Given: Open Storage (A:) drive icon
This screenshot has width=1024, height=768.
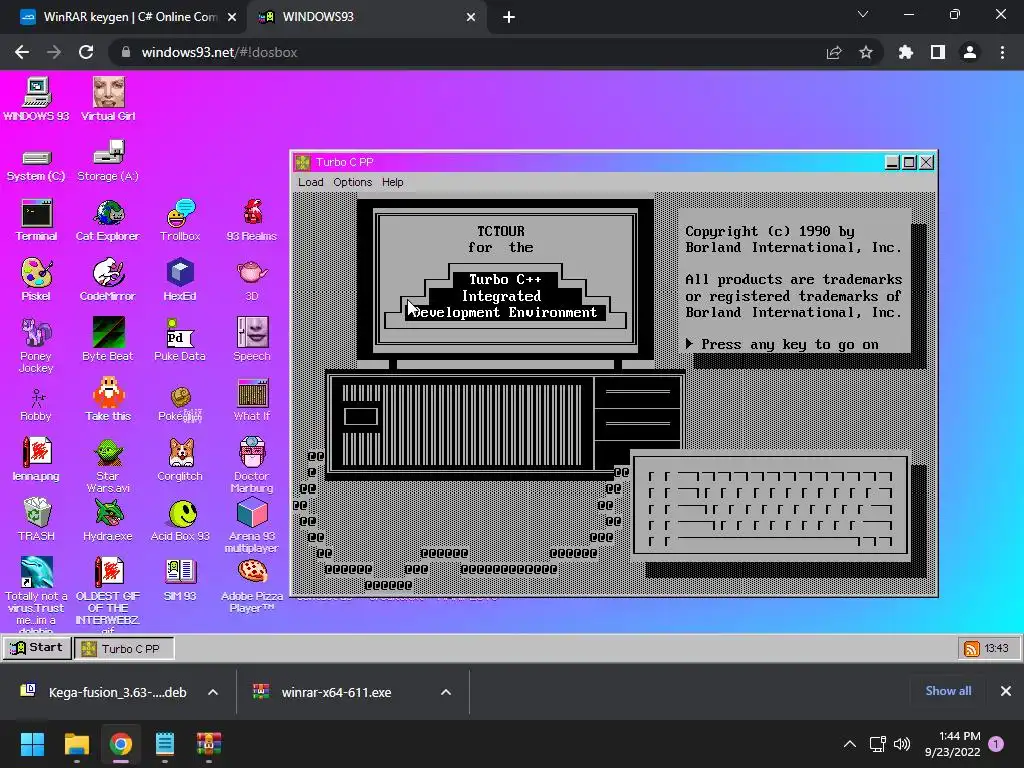Looking at the screenshot, I should click(x=108, y=161).
